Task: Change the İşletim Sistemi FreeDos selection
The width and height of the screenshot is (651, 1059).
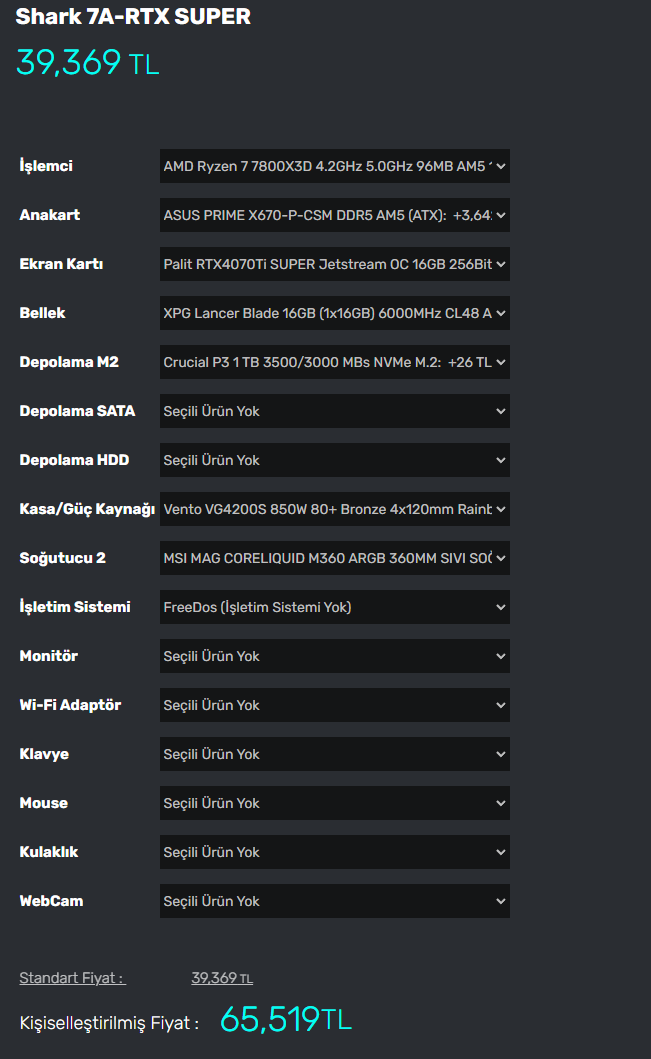Action: coord(334,607)
